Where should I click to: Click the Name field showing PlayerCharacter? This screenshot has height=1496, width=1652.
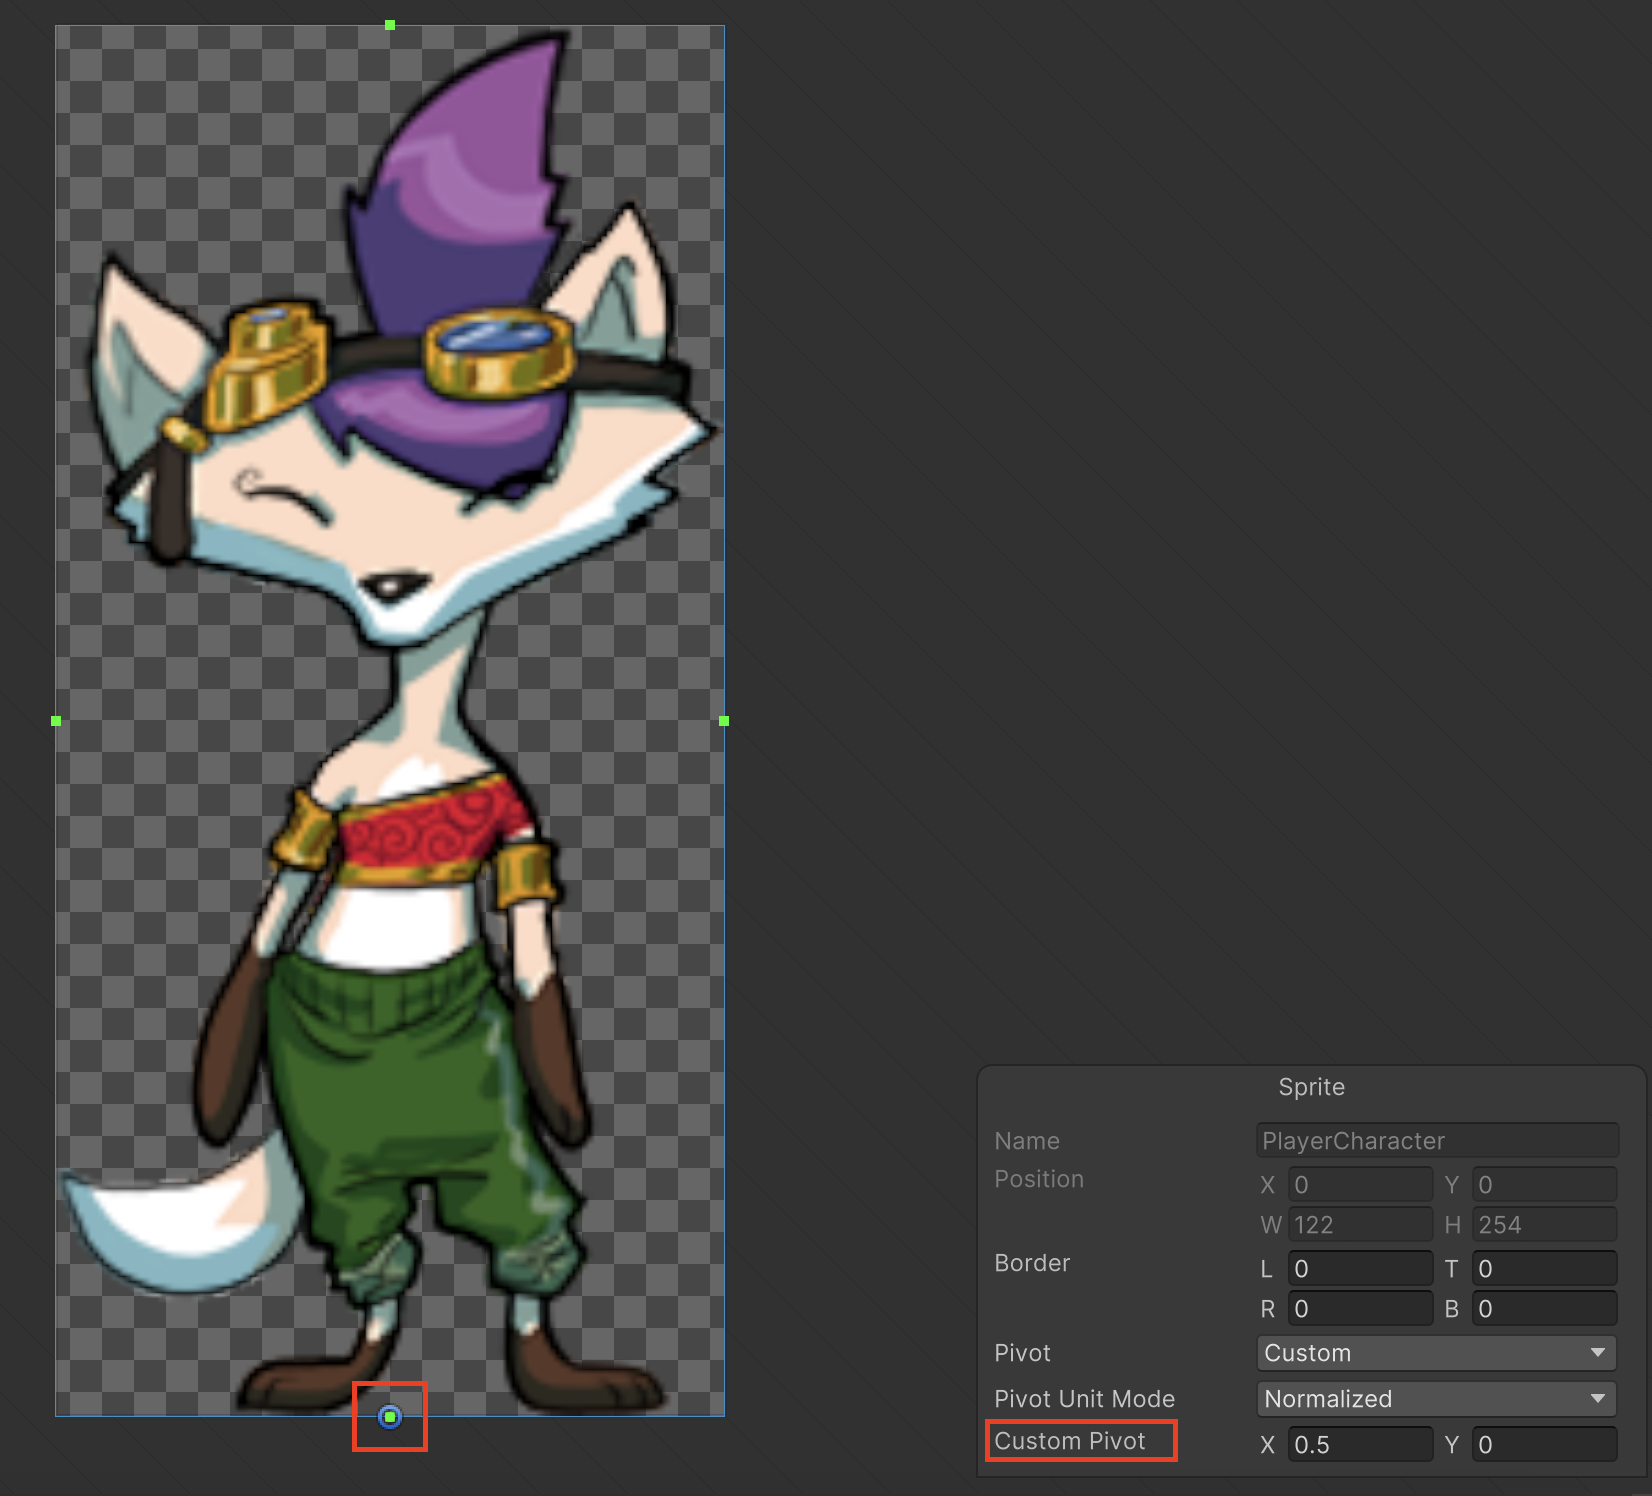pos(1437,1141)
